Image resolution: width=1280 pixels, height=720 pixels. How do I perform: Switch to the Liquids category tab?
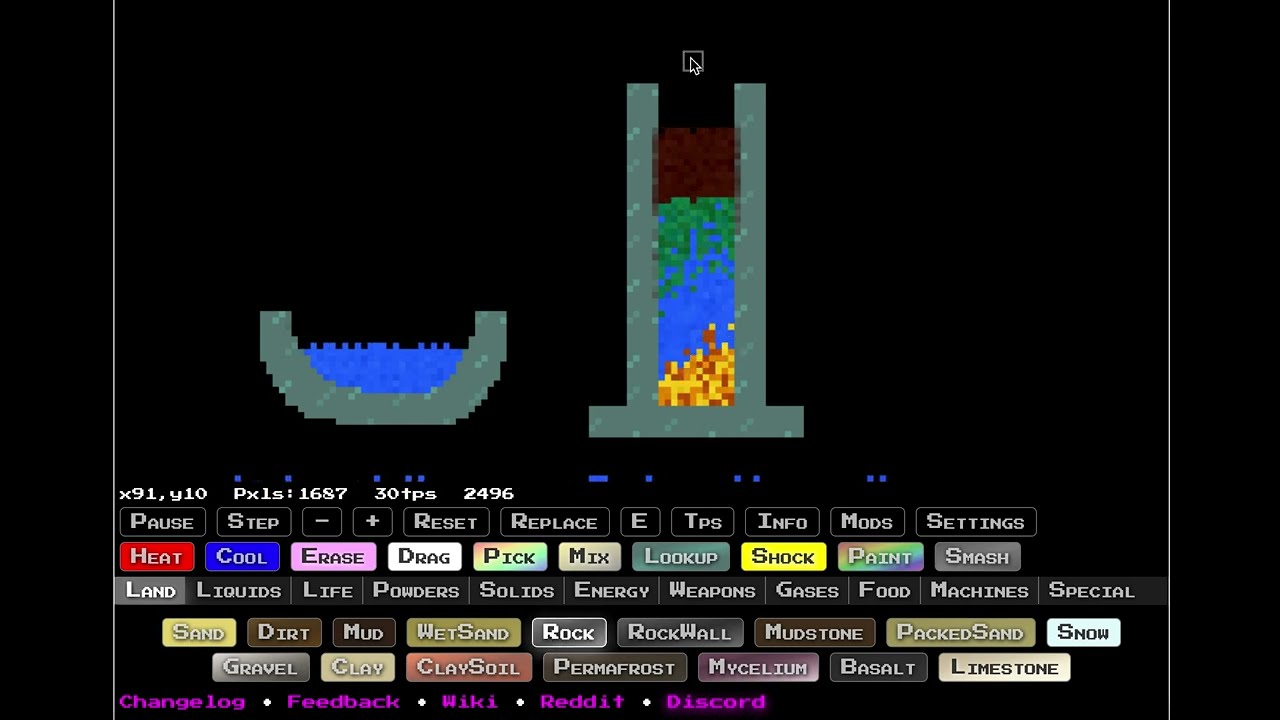238,591
